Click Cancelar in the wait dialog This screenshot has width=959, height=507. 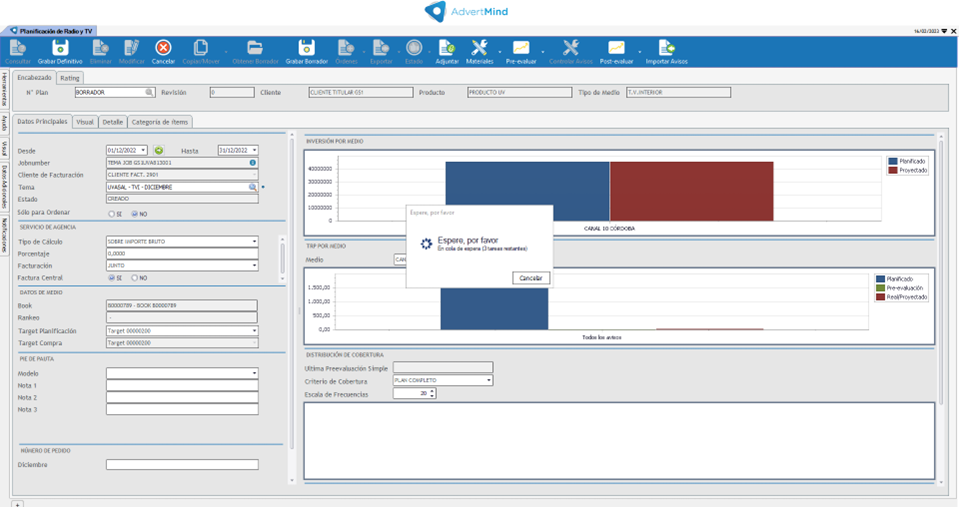coord(530,278)
